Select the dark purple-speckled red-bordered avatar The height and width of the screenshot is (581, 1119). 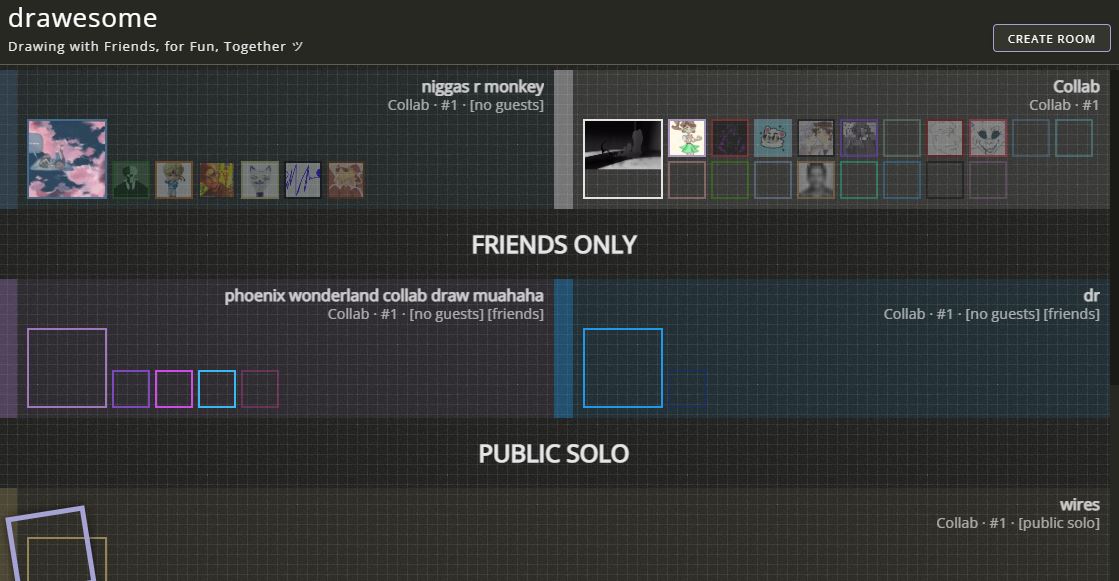pos(730,138)
